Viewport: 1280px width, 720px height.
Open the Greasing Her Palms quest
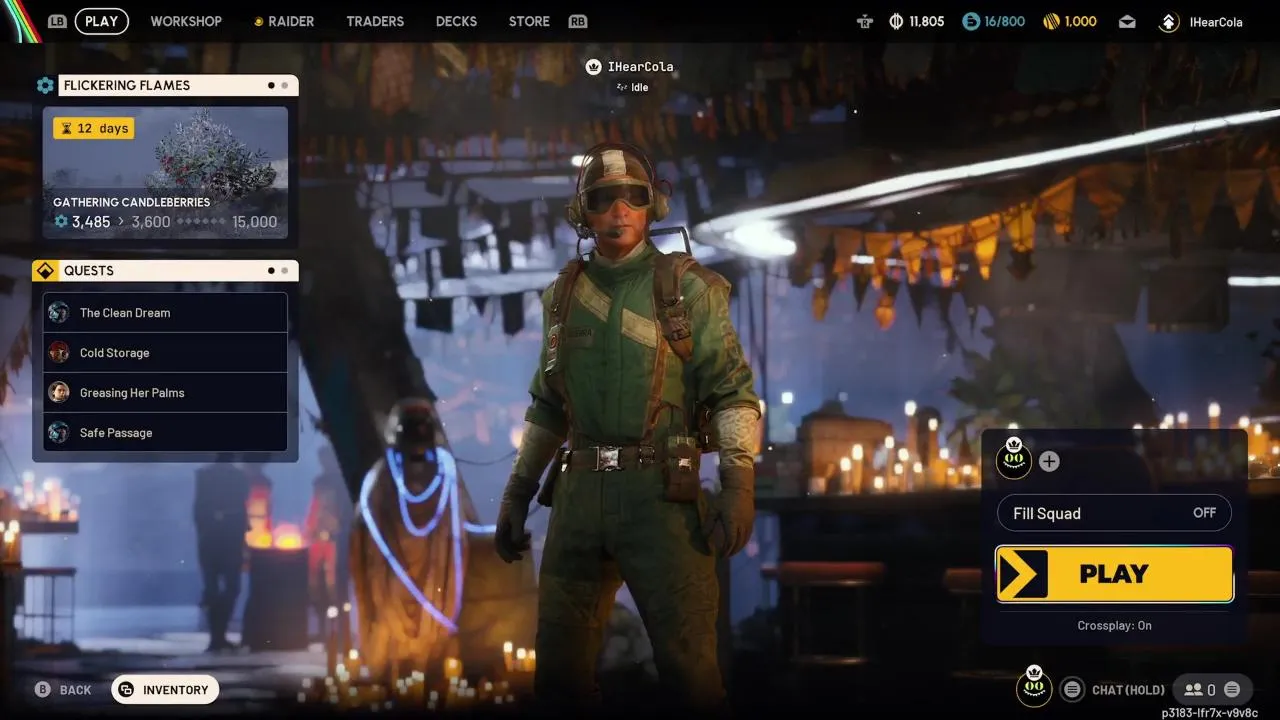[x=165, y=392]
